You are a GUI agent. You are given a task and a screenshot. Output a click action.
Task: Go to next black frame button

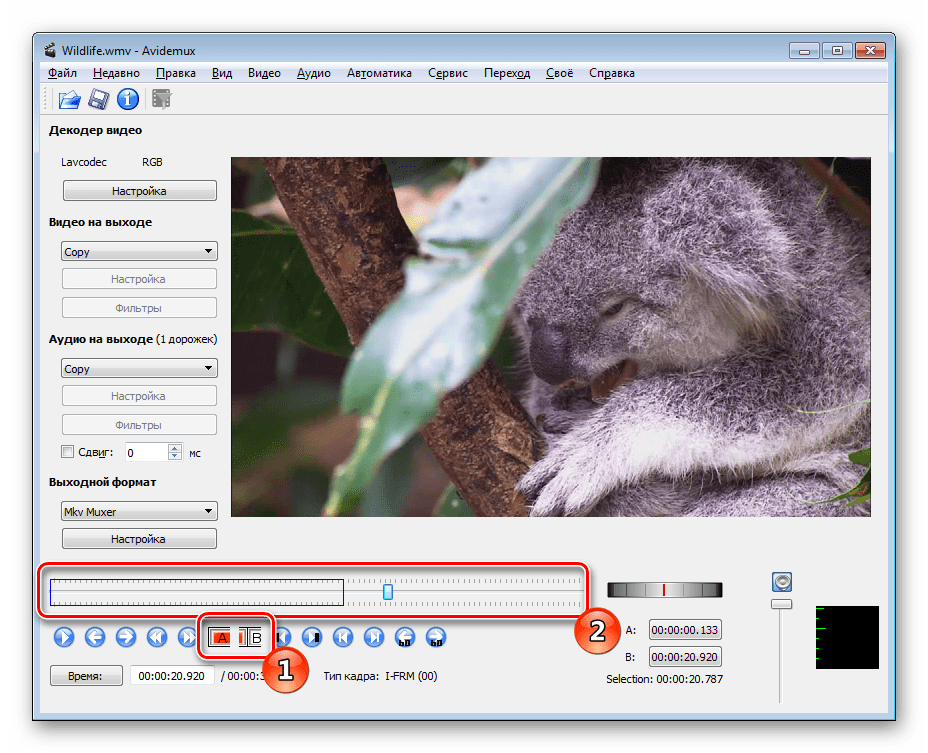pos(312,637)
